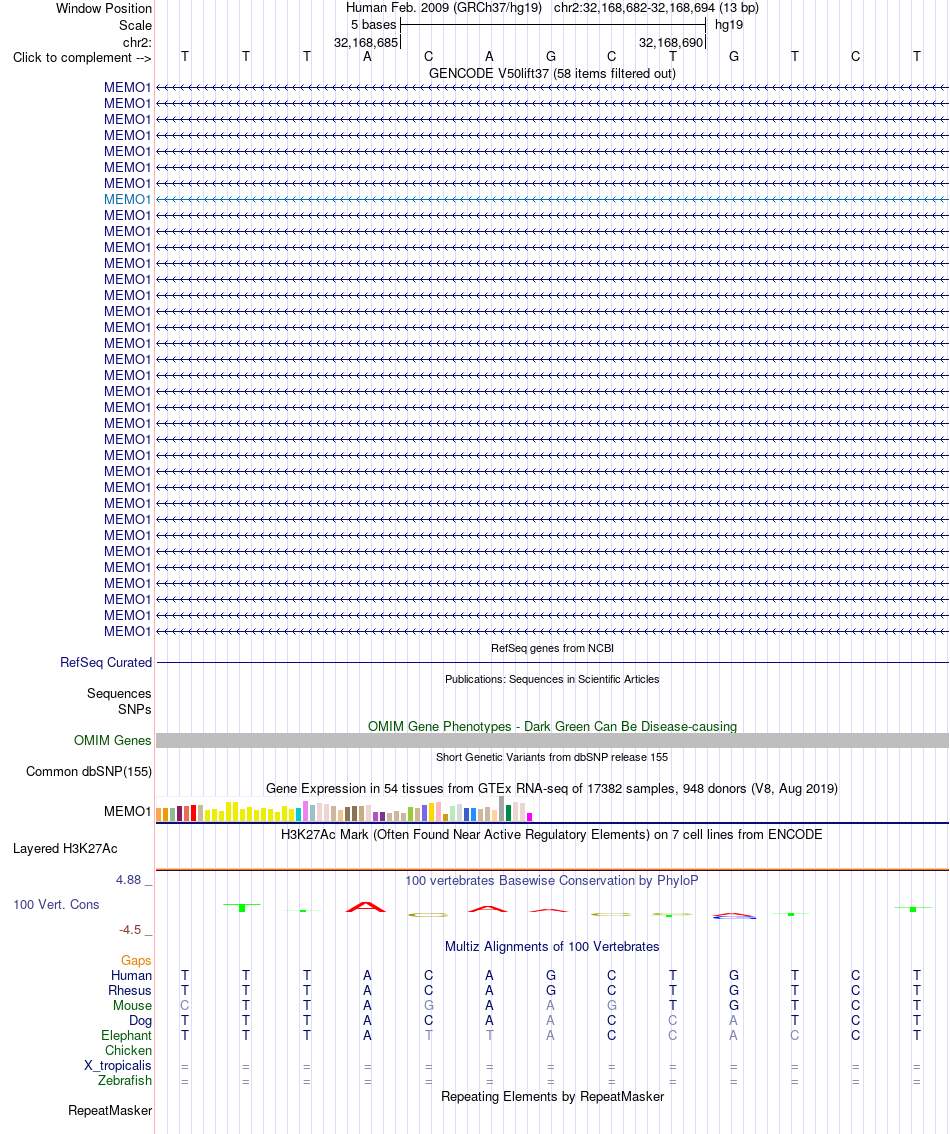
Task: Select the Rhesus alignment row label
Action: coord(129,991)
